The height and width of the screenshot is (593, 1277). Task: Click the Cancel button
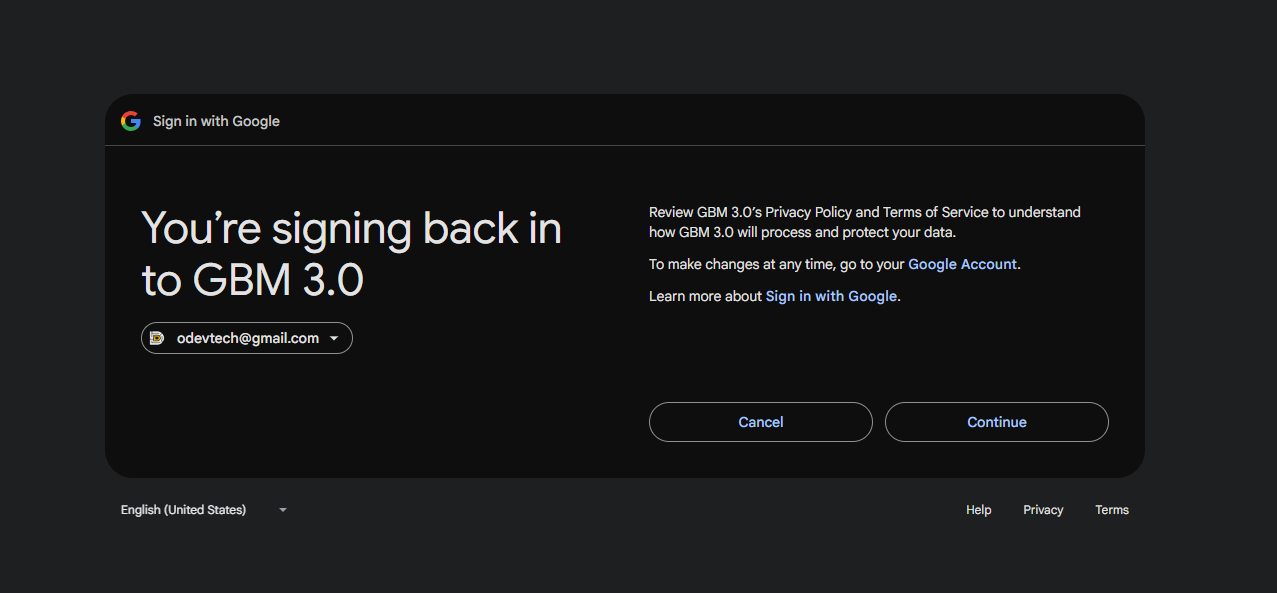tap(761, 422)
